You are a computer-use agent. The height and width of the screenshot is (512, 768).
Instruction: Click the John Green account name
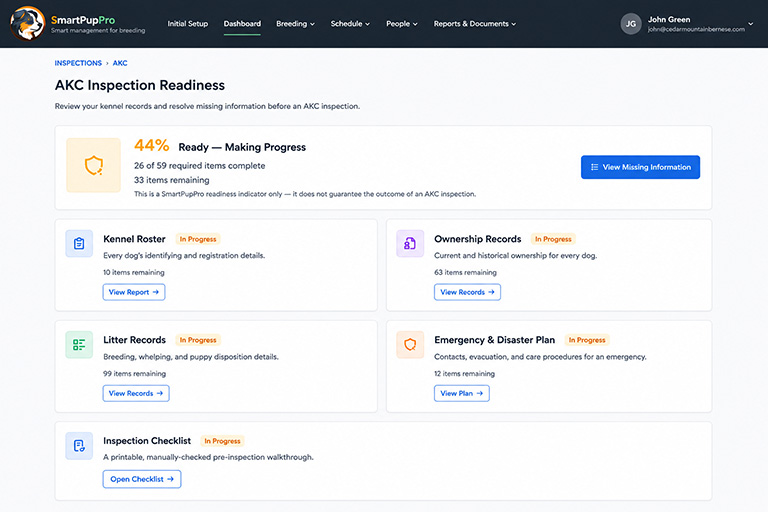669,20
